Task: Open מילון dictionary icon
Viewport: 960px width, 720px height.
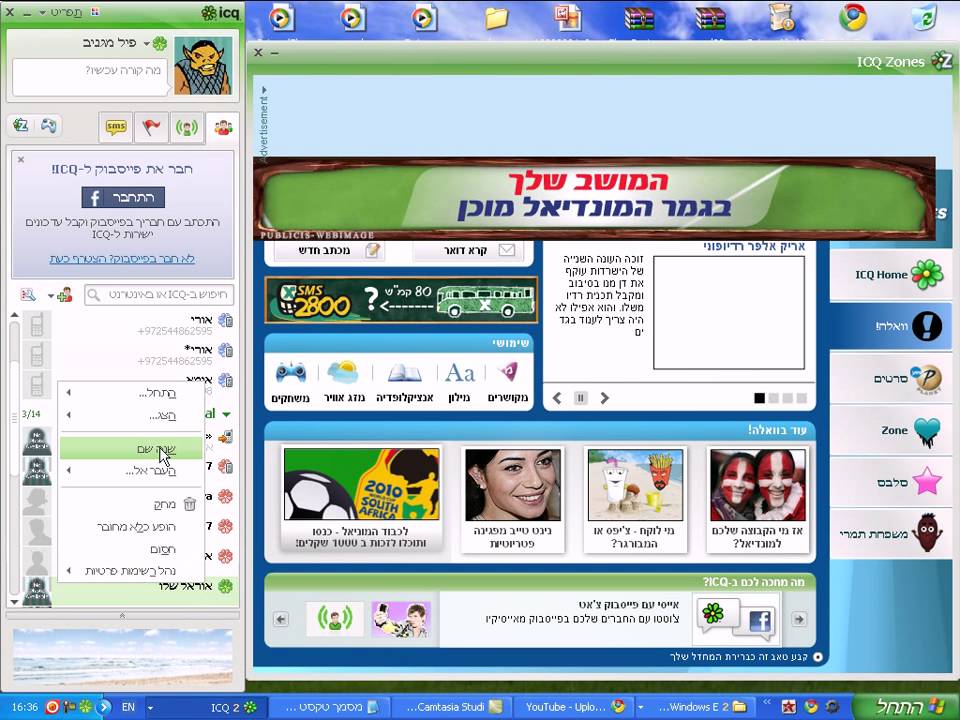Action: click(459, 381)
